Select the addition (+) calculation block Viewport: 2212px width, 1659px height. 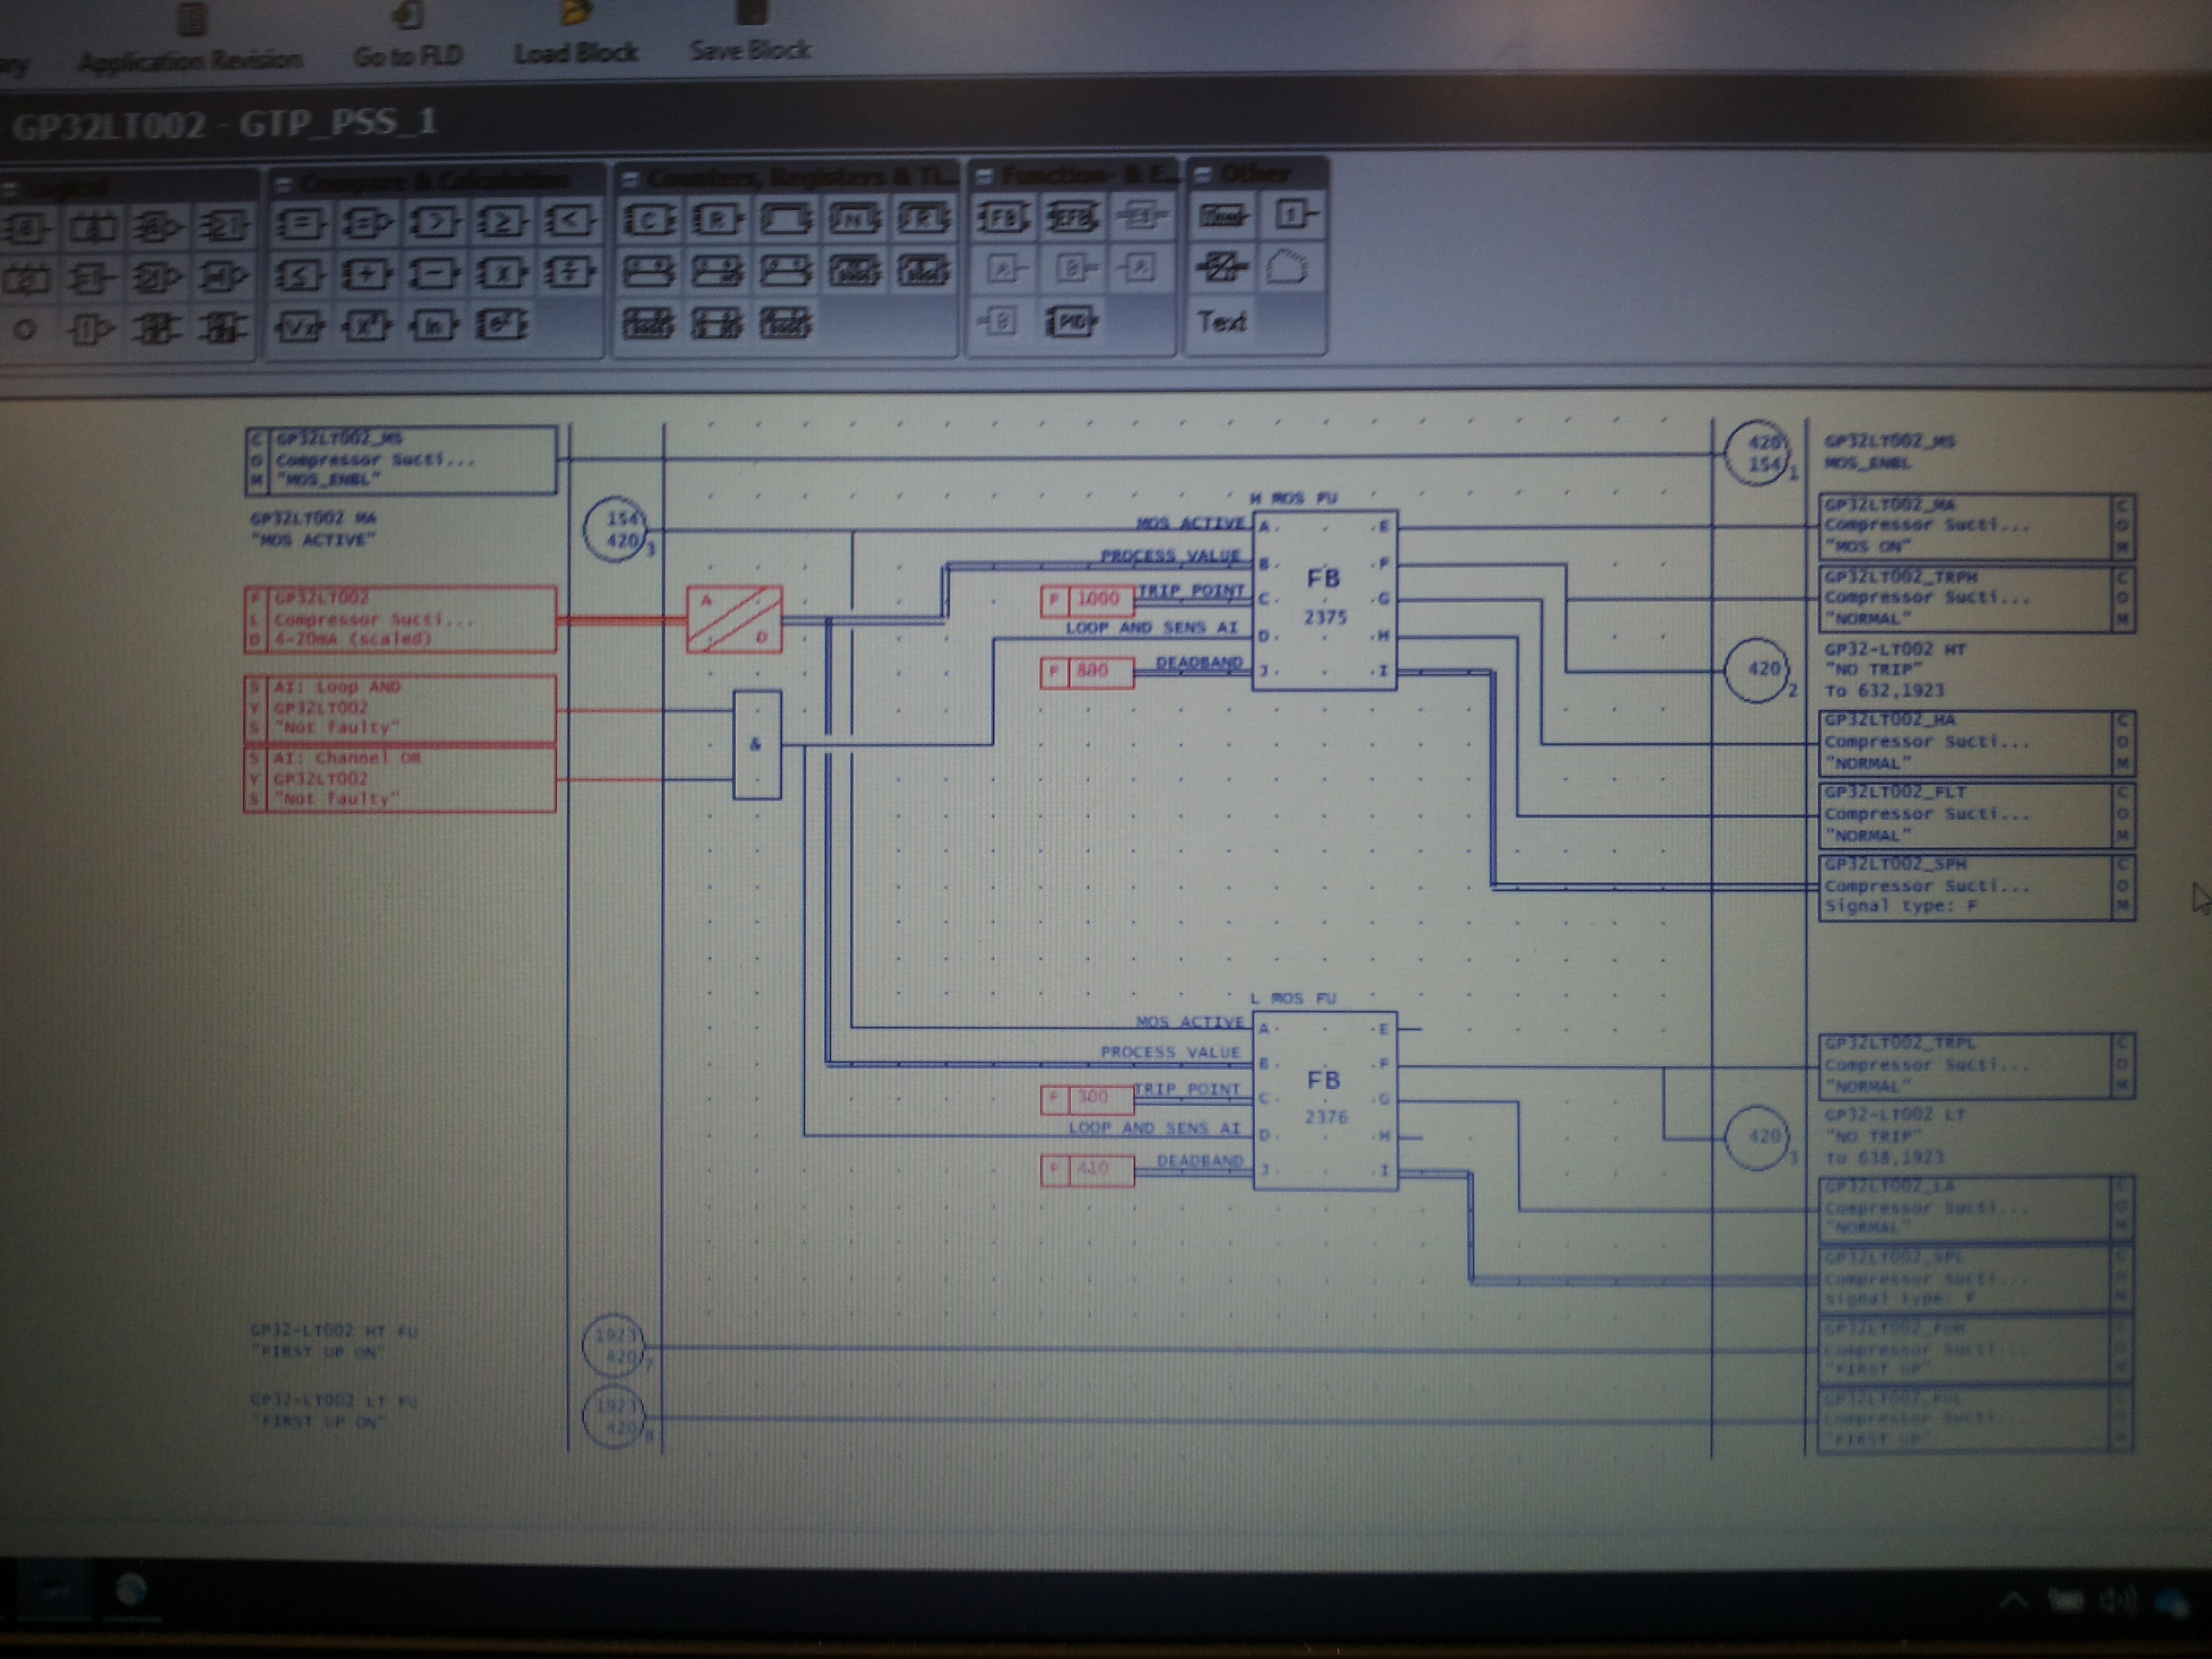click(x=366, y=273)
